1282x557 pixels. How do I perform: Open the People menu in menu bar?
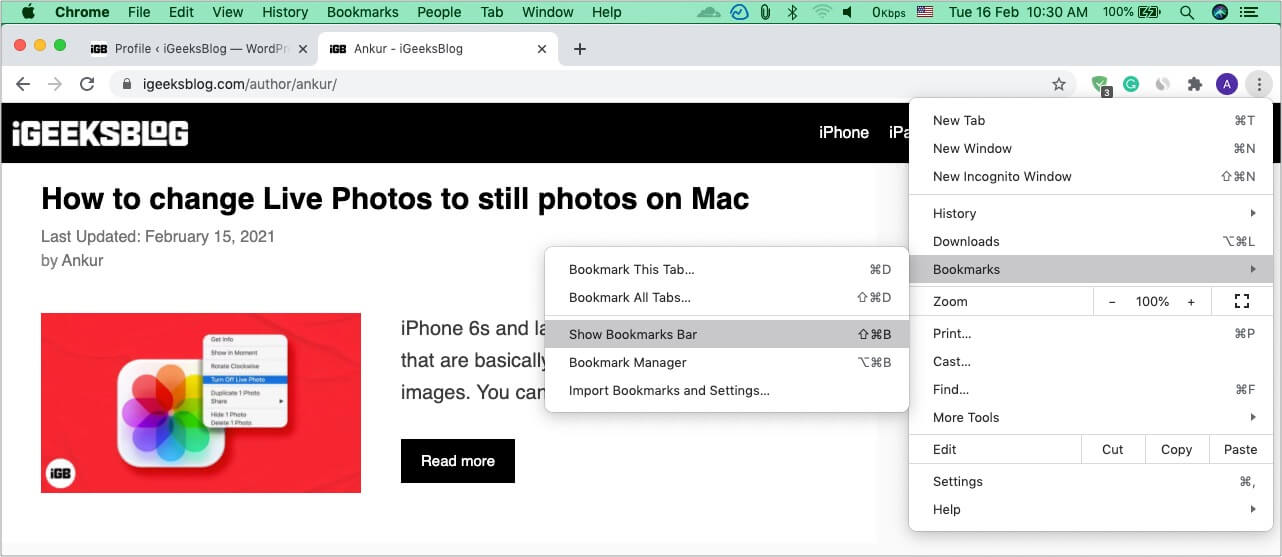coord(439,12)
